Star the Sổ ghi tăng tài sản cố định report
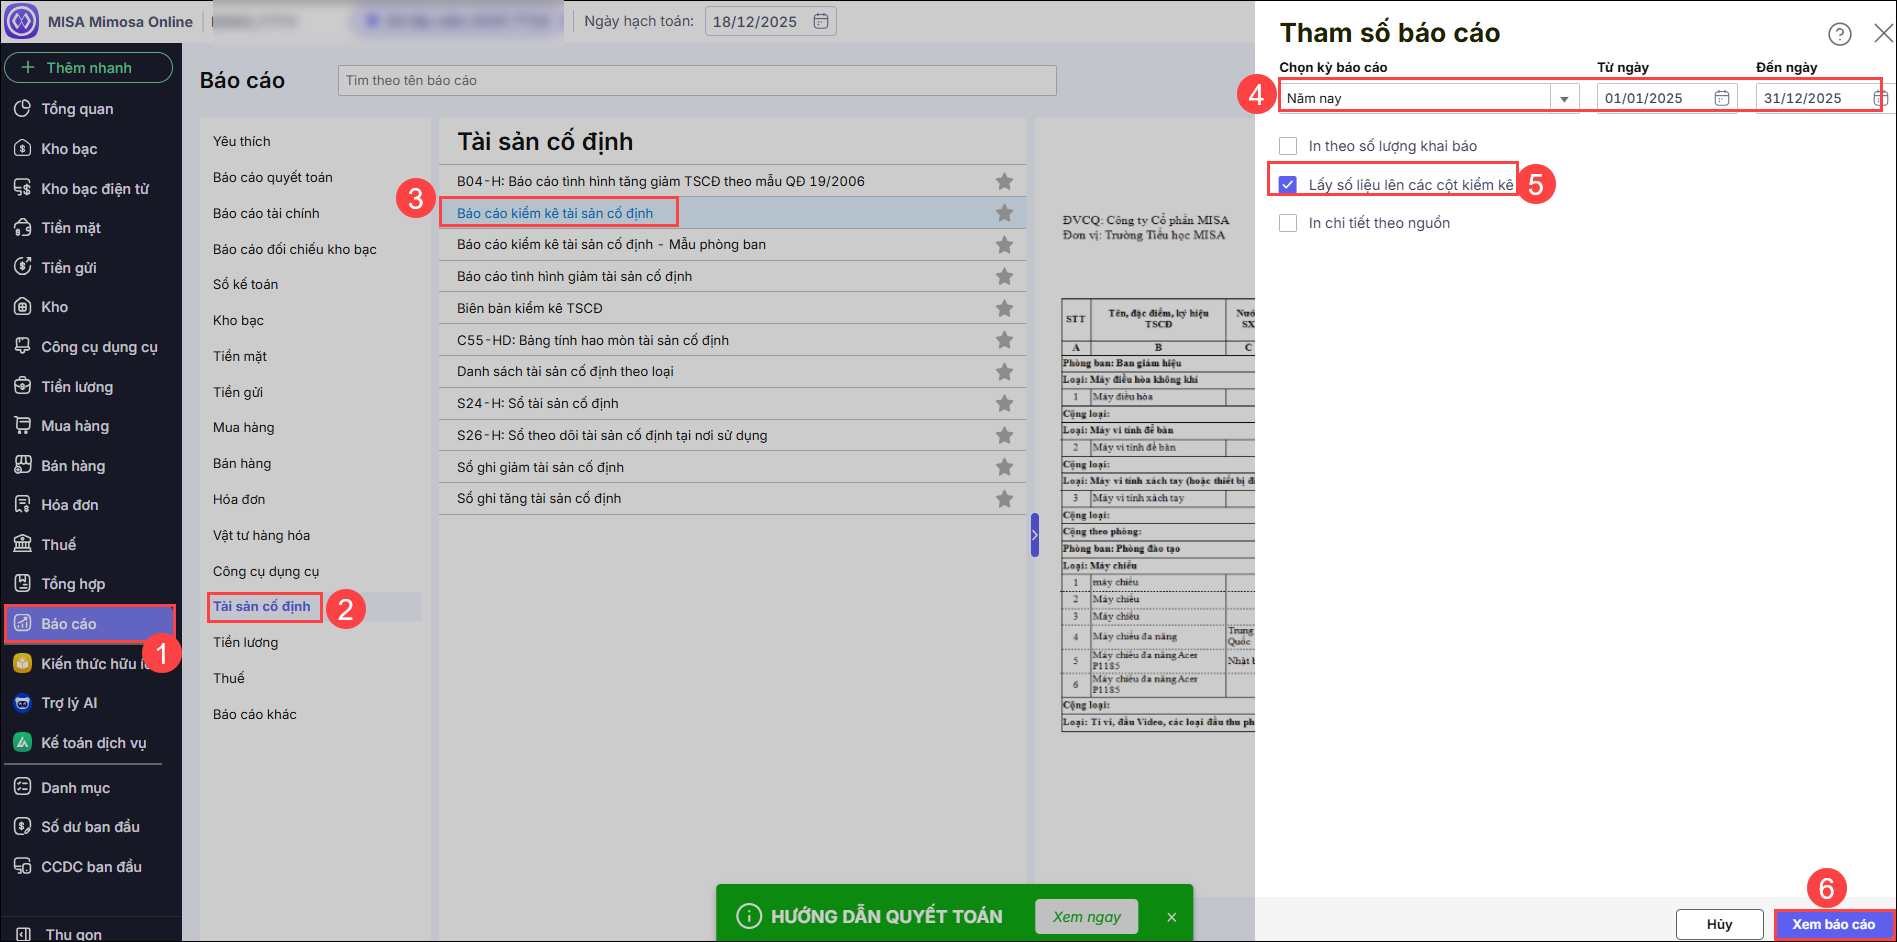This screenshot has width=1897, height=942. tap(1004, 499)
